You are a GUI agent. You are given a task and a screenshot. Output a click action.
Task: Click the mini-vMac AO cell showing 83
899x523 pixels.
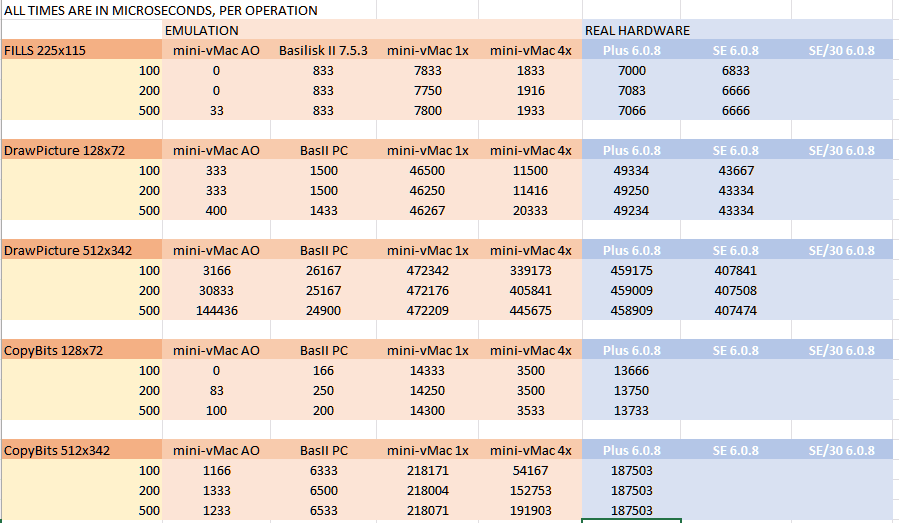coord(216,391)
